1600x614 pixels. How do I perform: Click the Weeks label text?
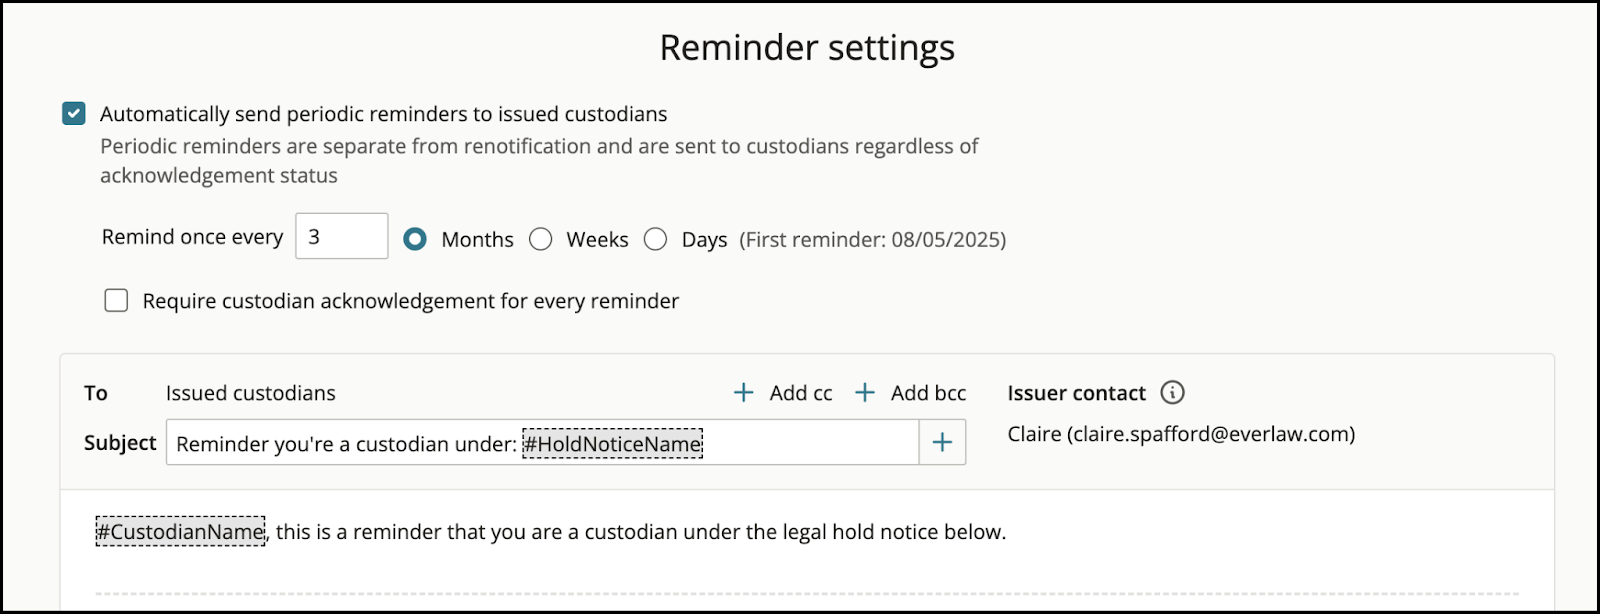point(598,239)
